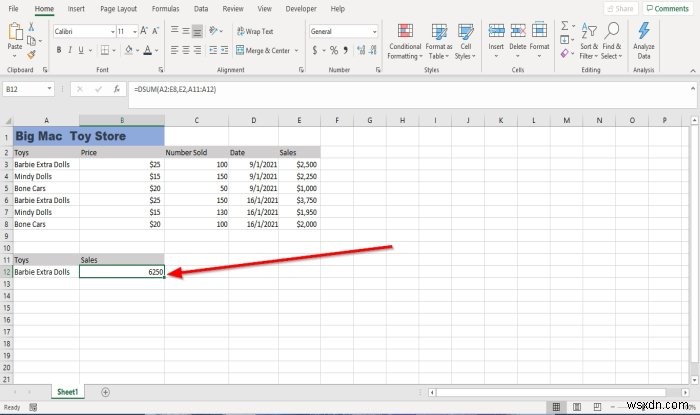Open the Font dialog launcher

pos(161,70)
